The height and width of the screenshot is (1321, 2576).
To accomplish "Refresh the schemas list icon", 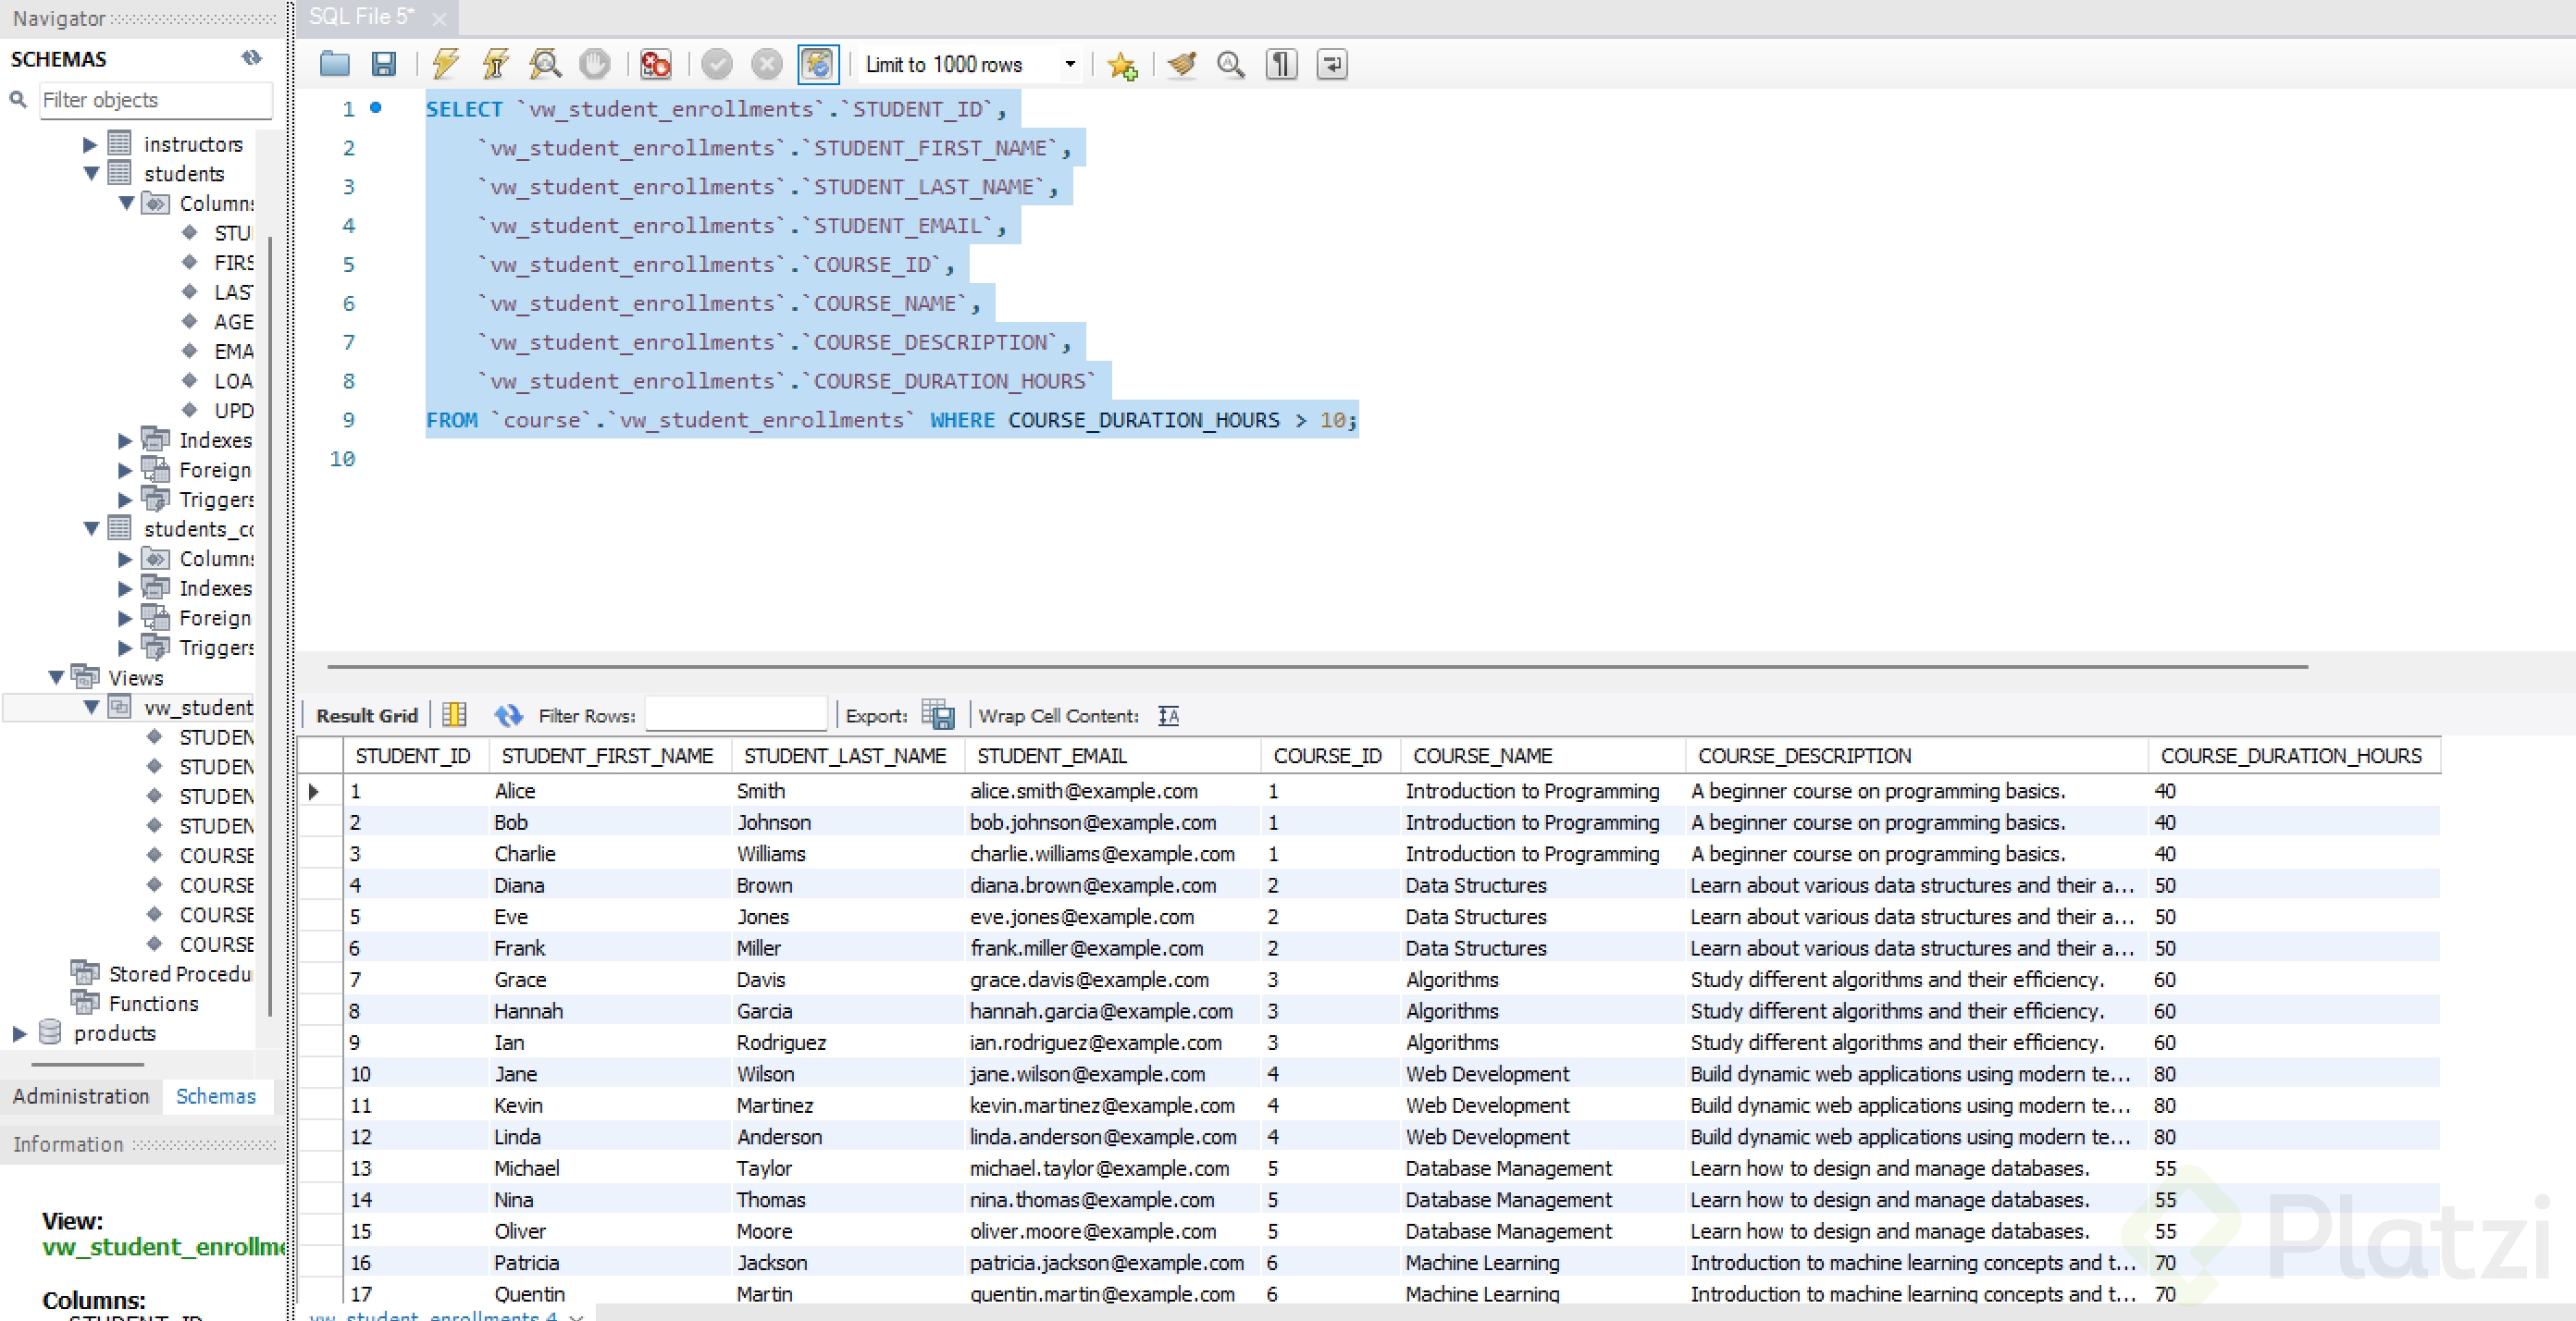I will point(251,58).
